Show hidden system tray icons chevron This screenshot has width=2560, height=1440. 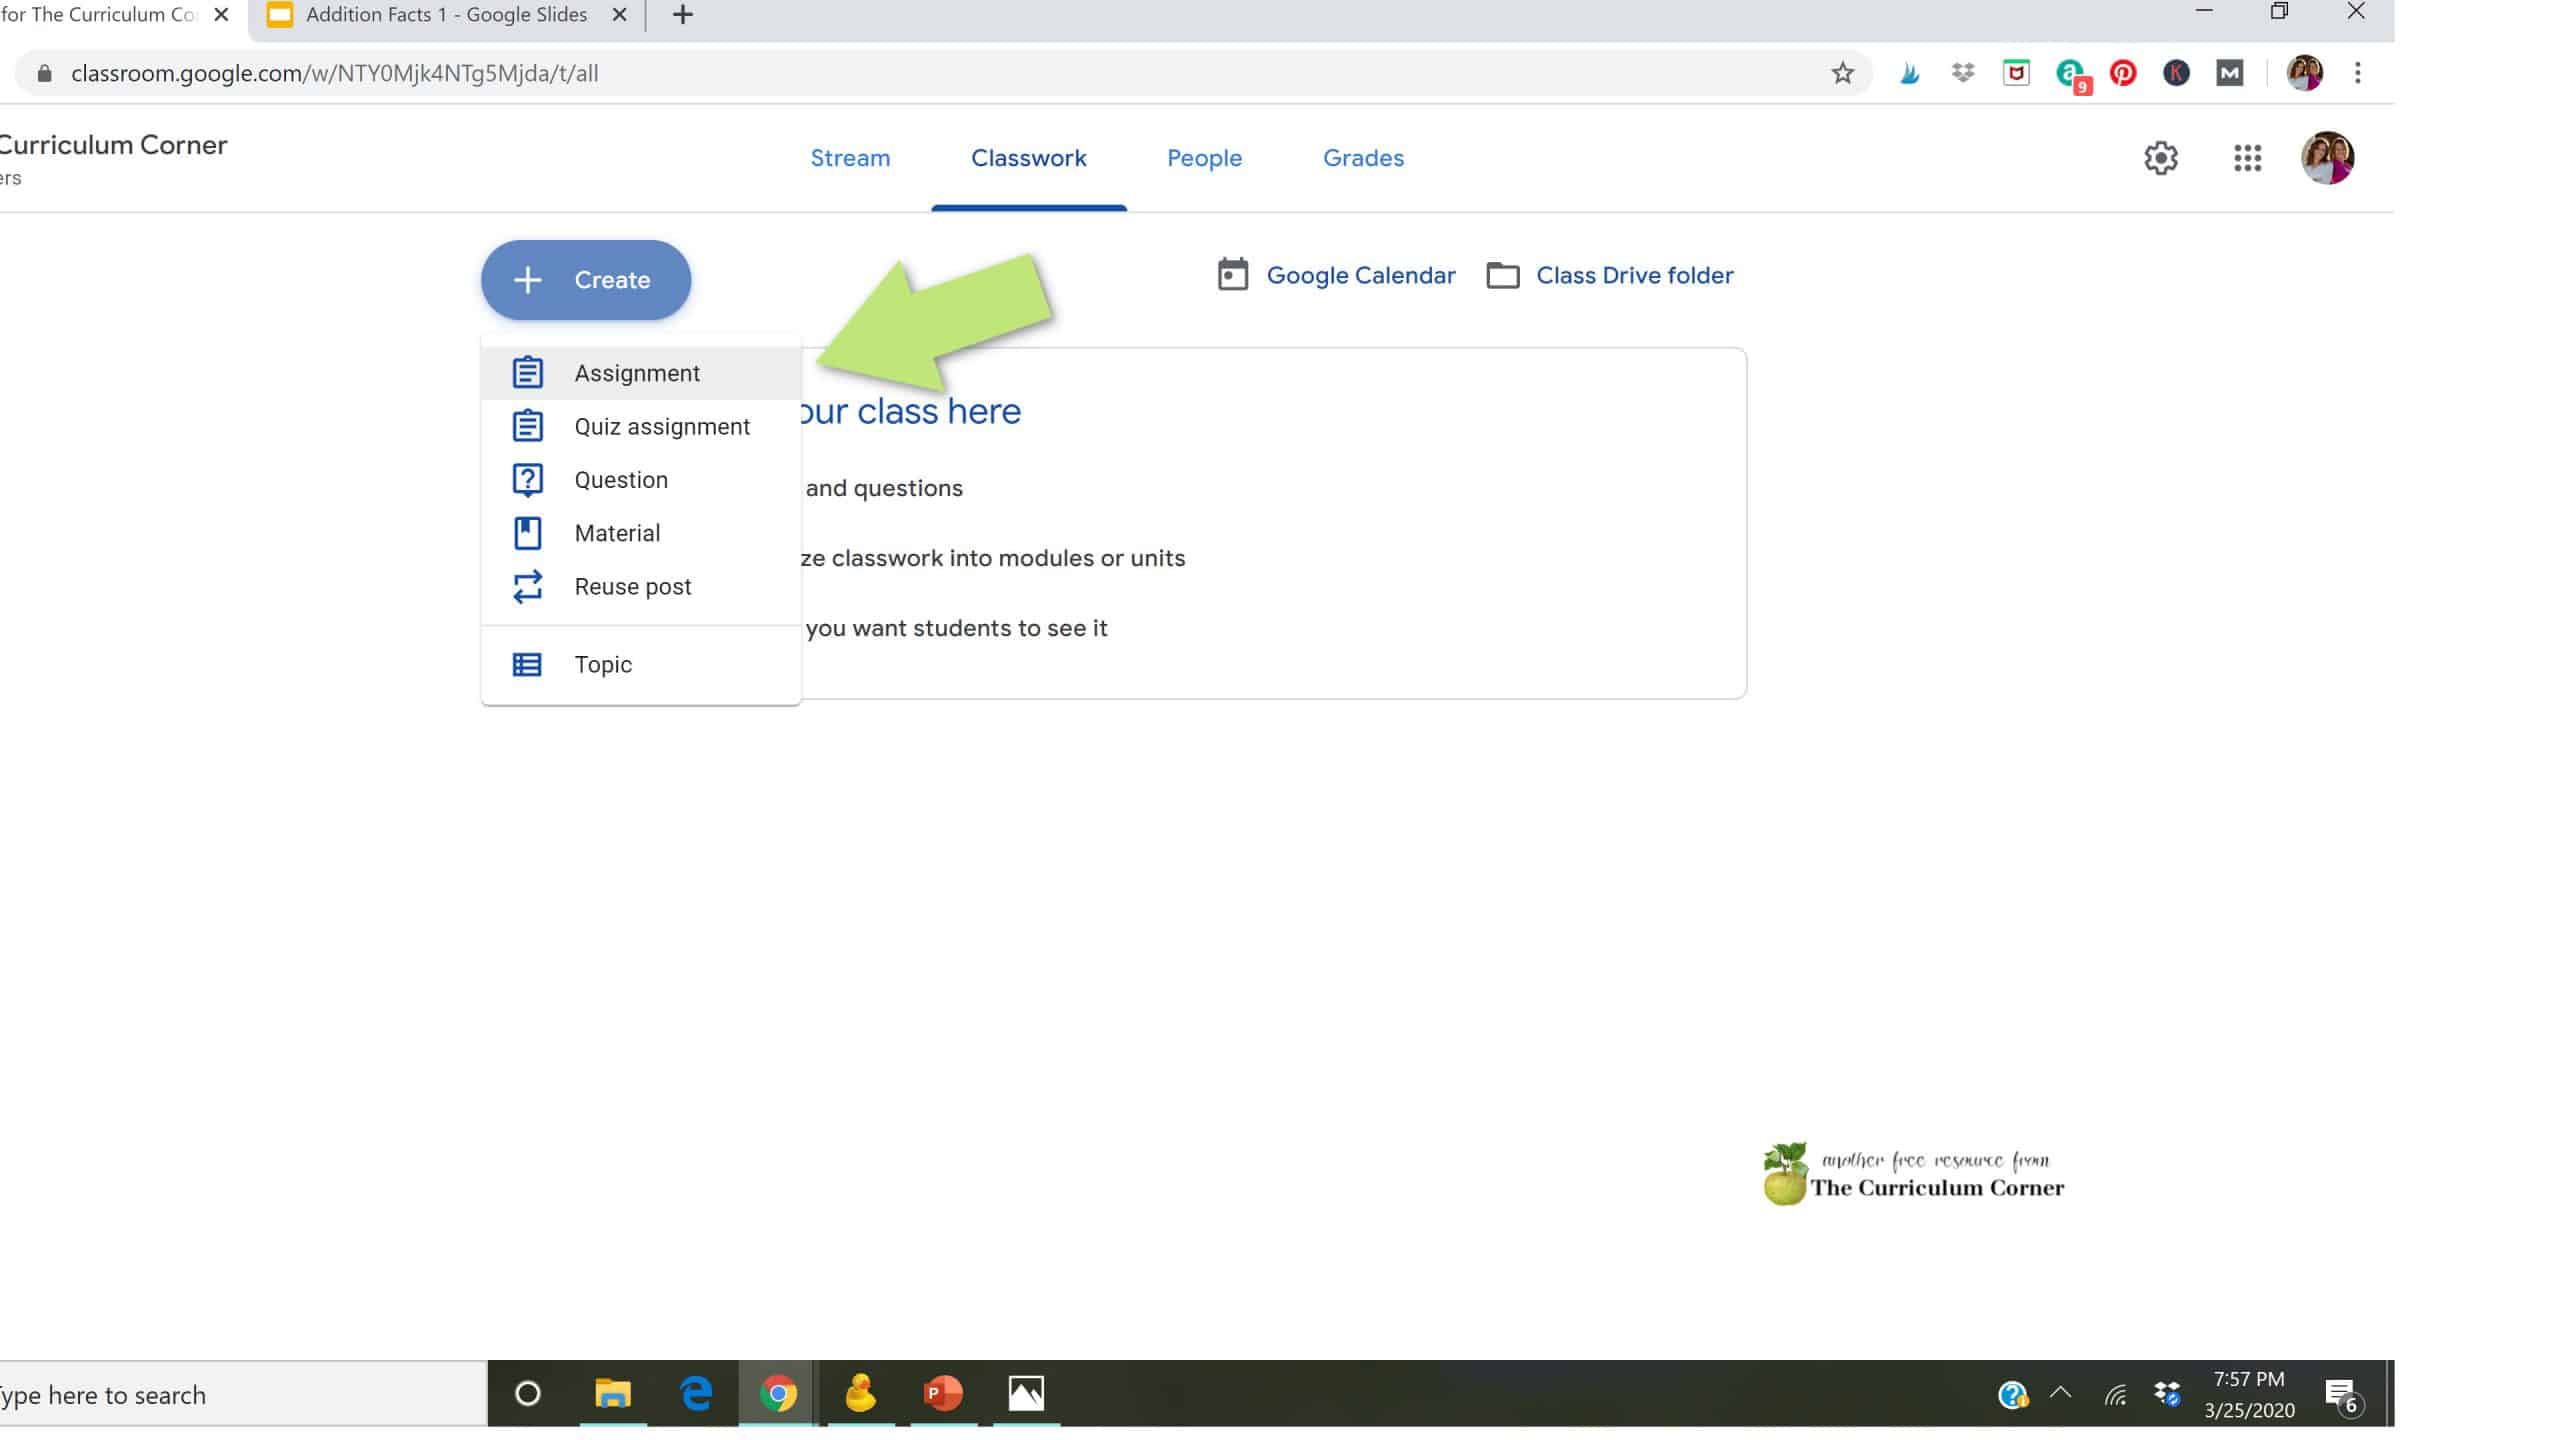(x=2060, y=1393)
